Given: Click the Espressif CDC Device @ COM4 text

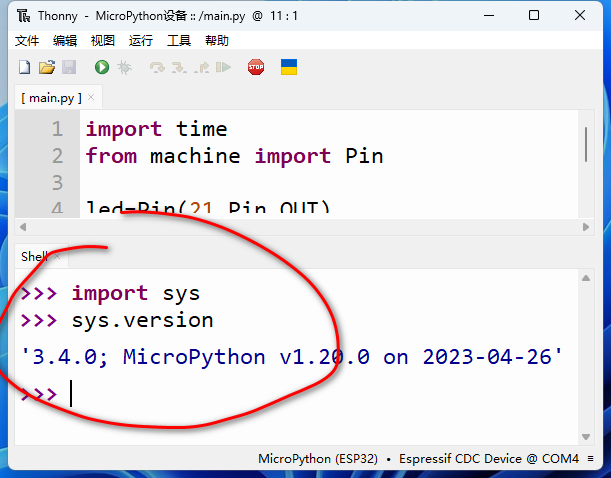Looking at the screenshot, I should click(x=489, y=459).
